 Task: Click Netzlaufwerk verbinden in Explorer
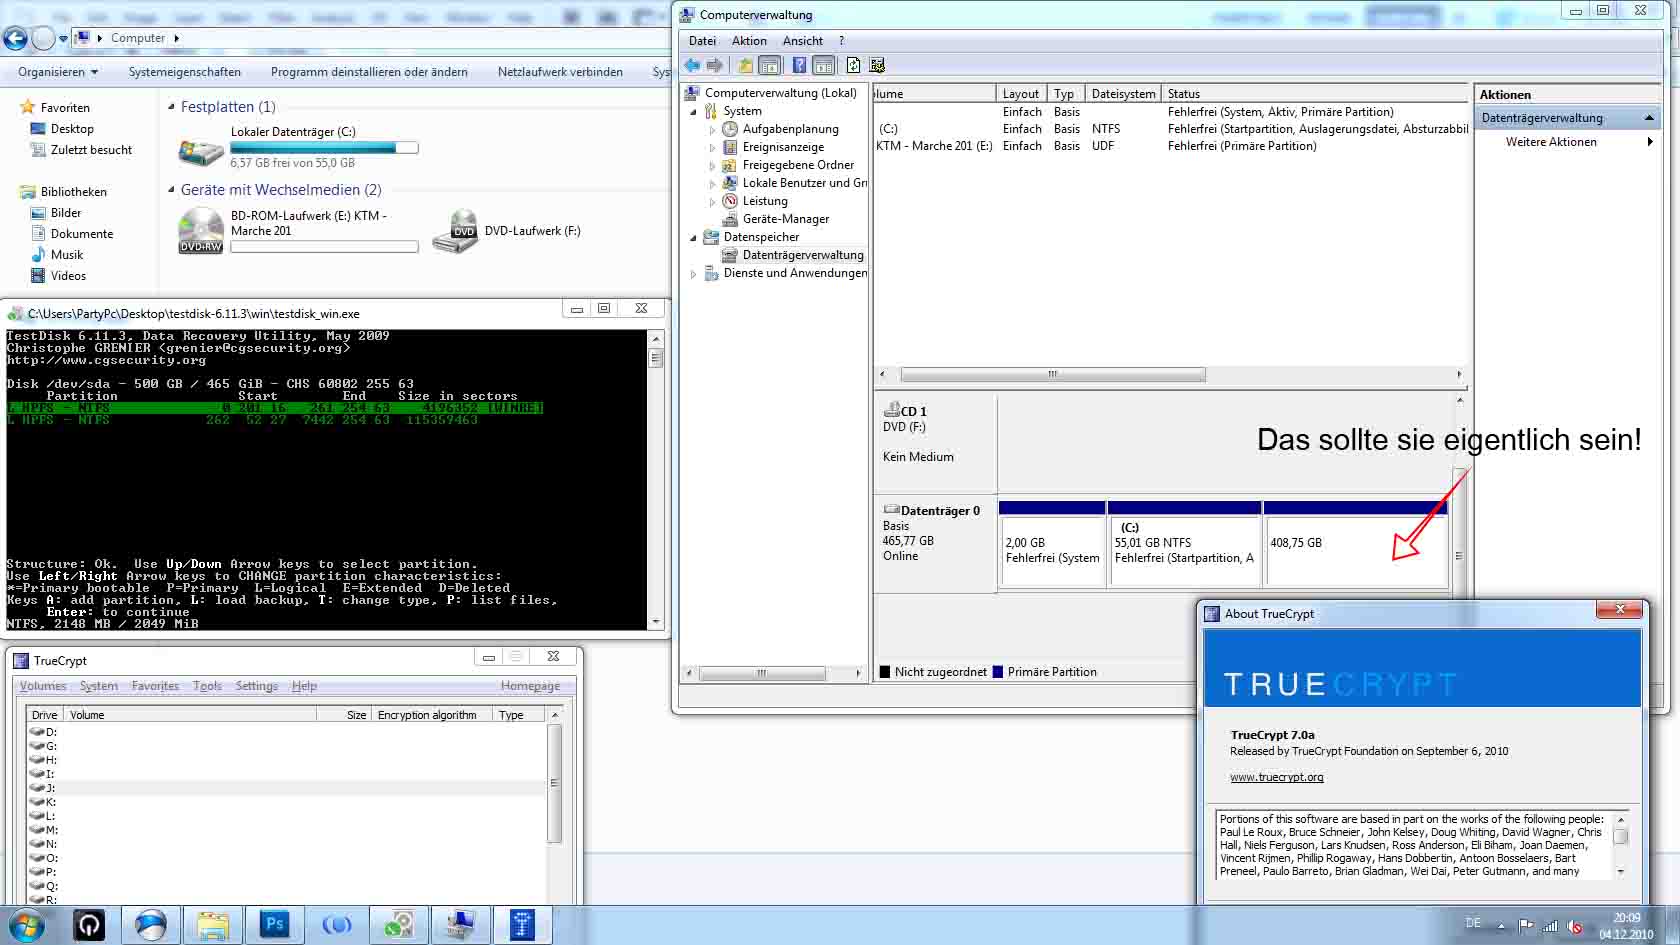pyautogui.click(x=560, y=72)
